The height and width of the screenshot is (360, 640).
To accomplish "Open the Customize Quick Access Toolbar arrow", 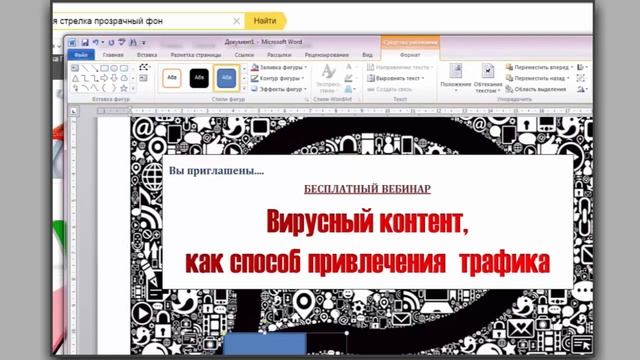I will (x=144, y=42).
